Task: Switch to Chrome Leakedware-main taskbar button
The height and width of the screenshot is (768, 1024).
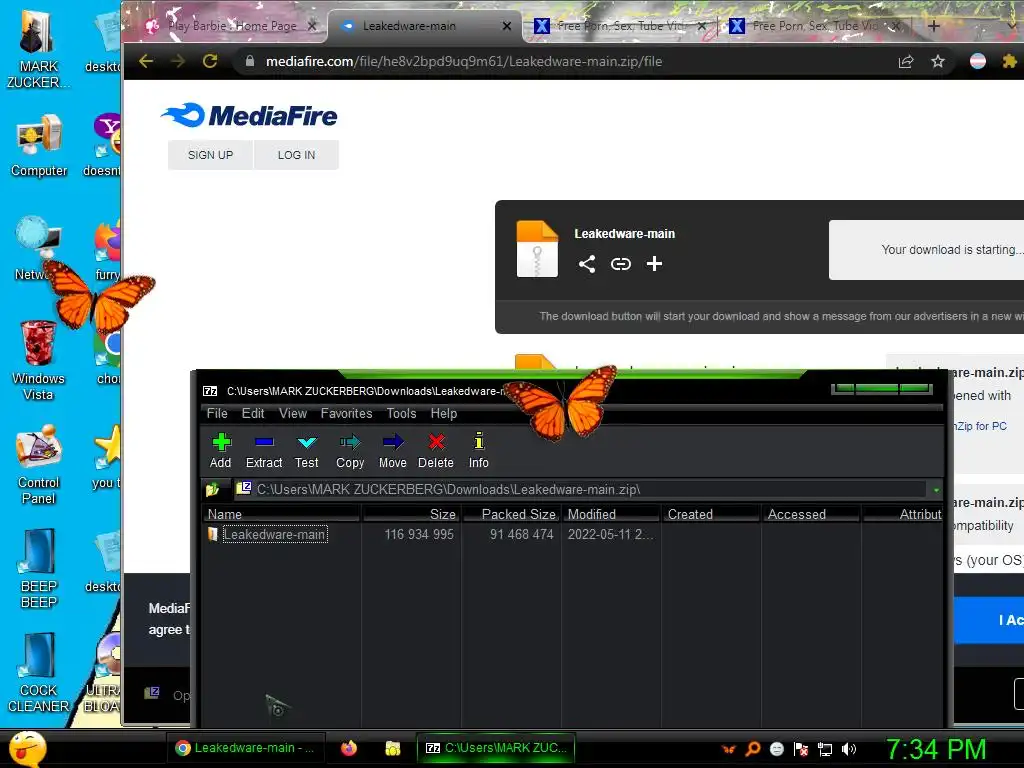Action: click(245, 748)
